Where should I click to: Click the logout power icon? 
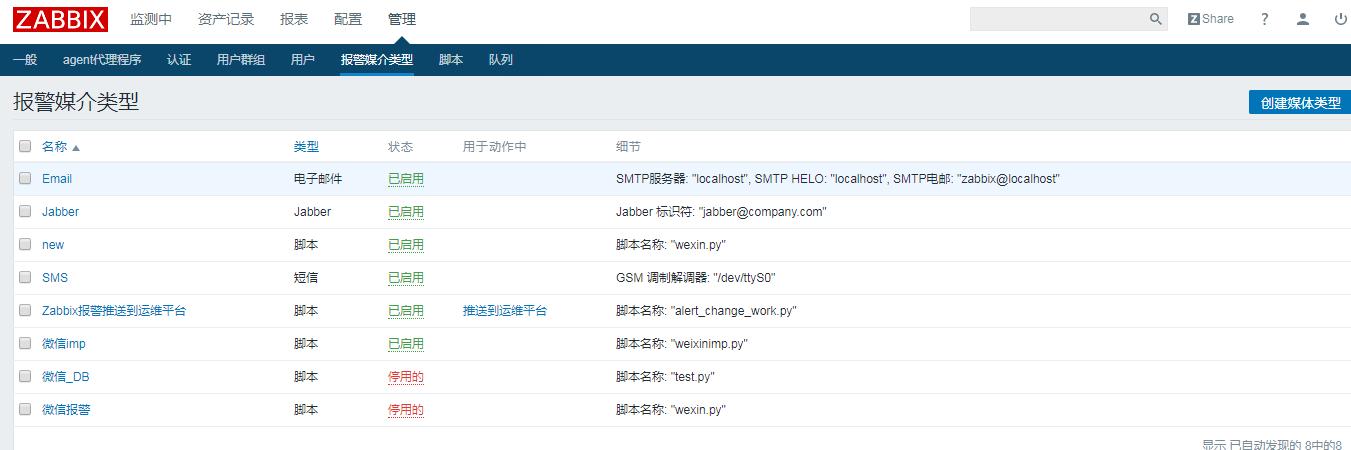pos(1340,19)
